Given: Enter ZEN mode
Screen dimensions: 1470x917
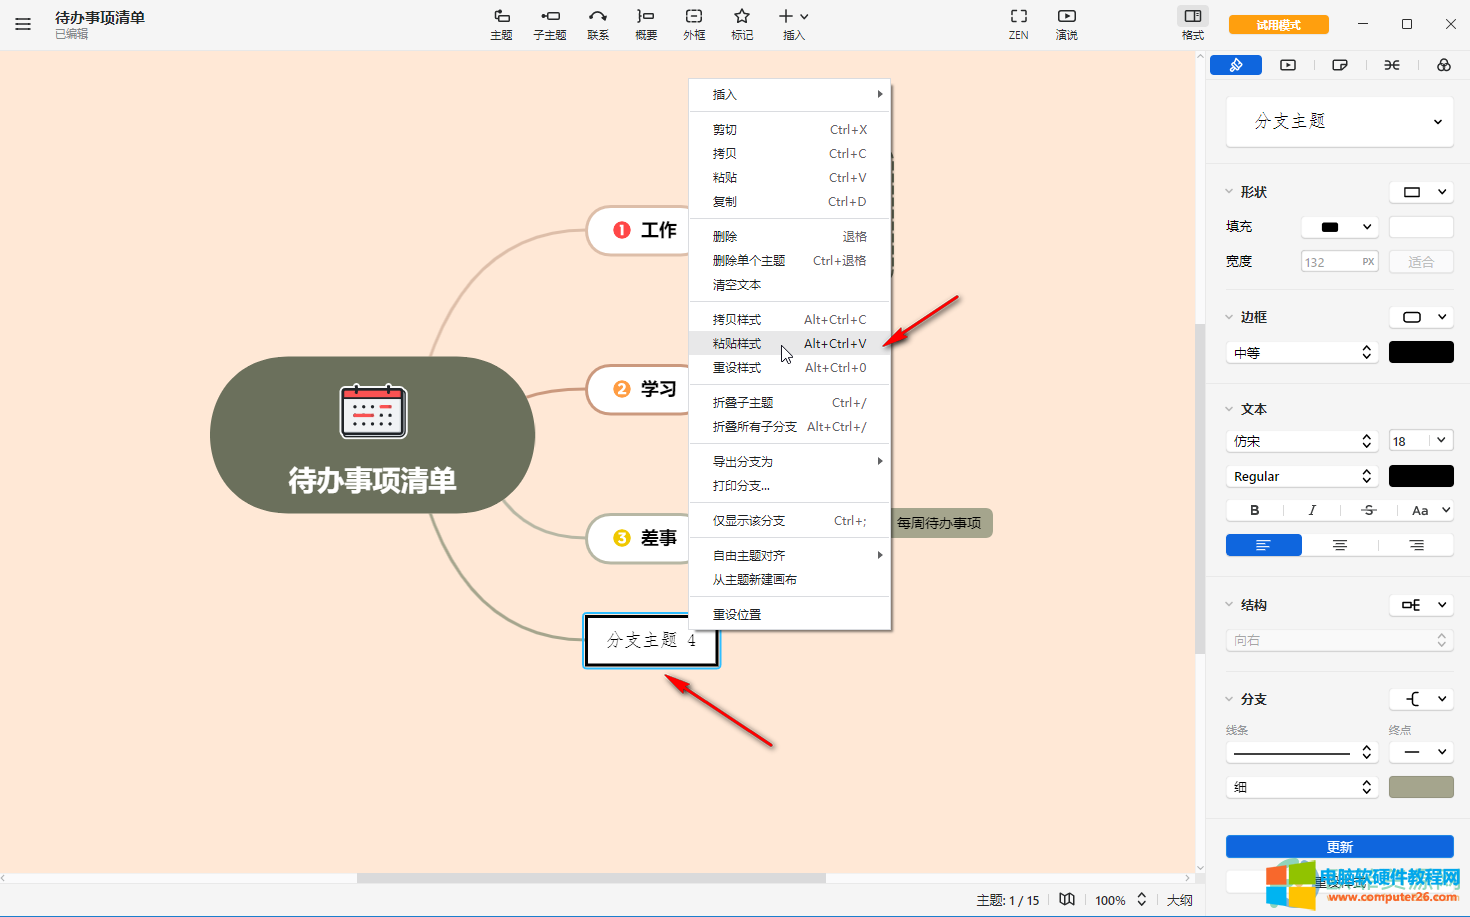Looking at the screenshot, I should (1019, 24).
